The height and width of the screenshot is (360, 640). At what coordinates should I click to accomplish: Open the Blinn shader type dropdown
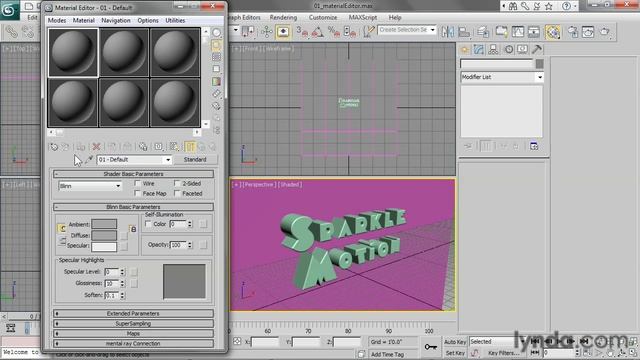click(118, 186)
